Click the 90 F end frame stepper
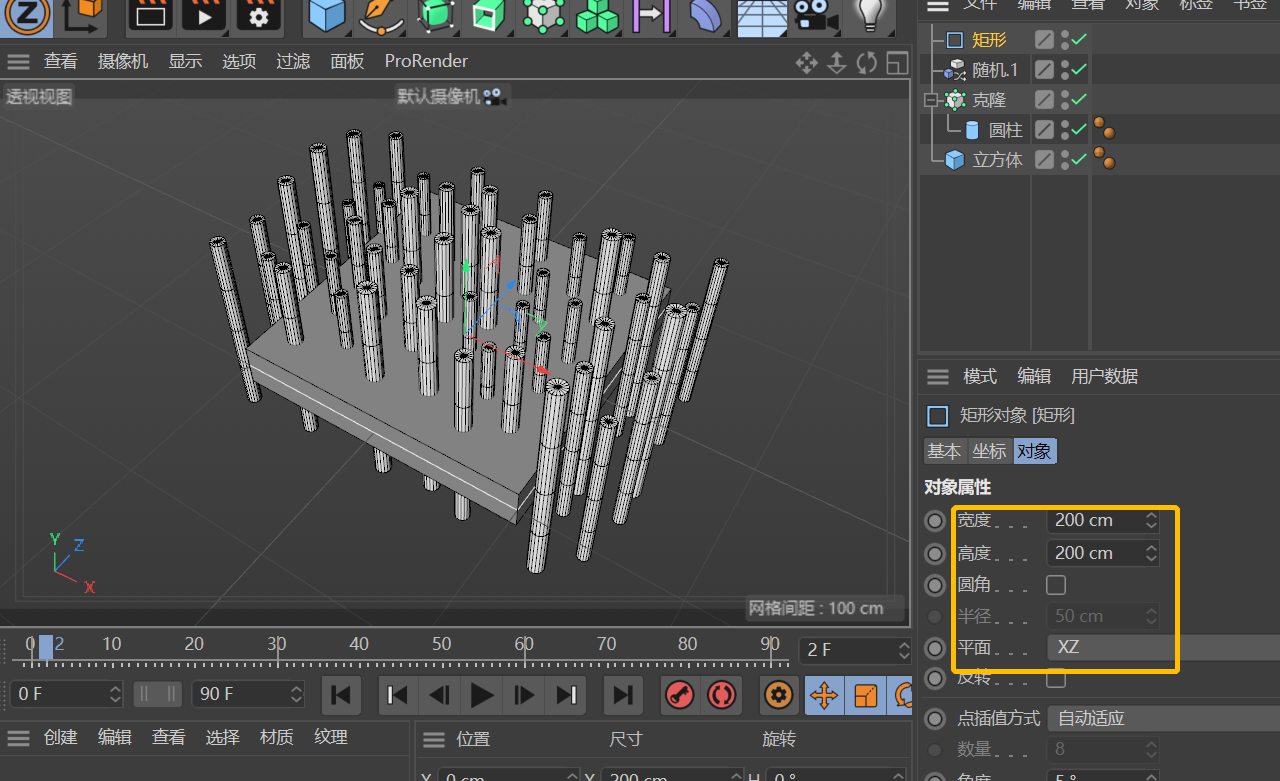Image resolution: width=1280 pixels, height=781 pixels. 296,693
